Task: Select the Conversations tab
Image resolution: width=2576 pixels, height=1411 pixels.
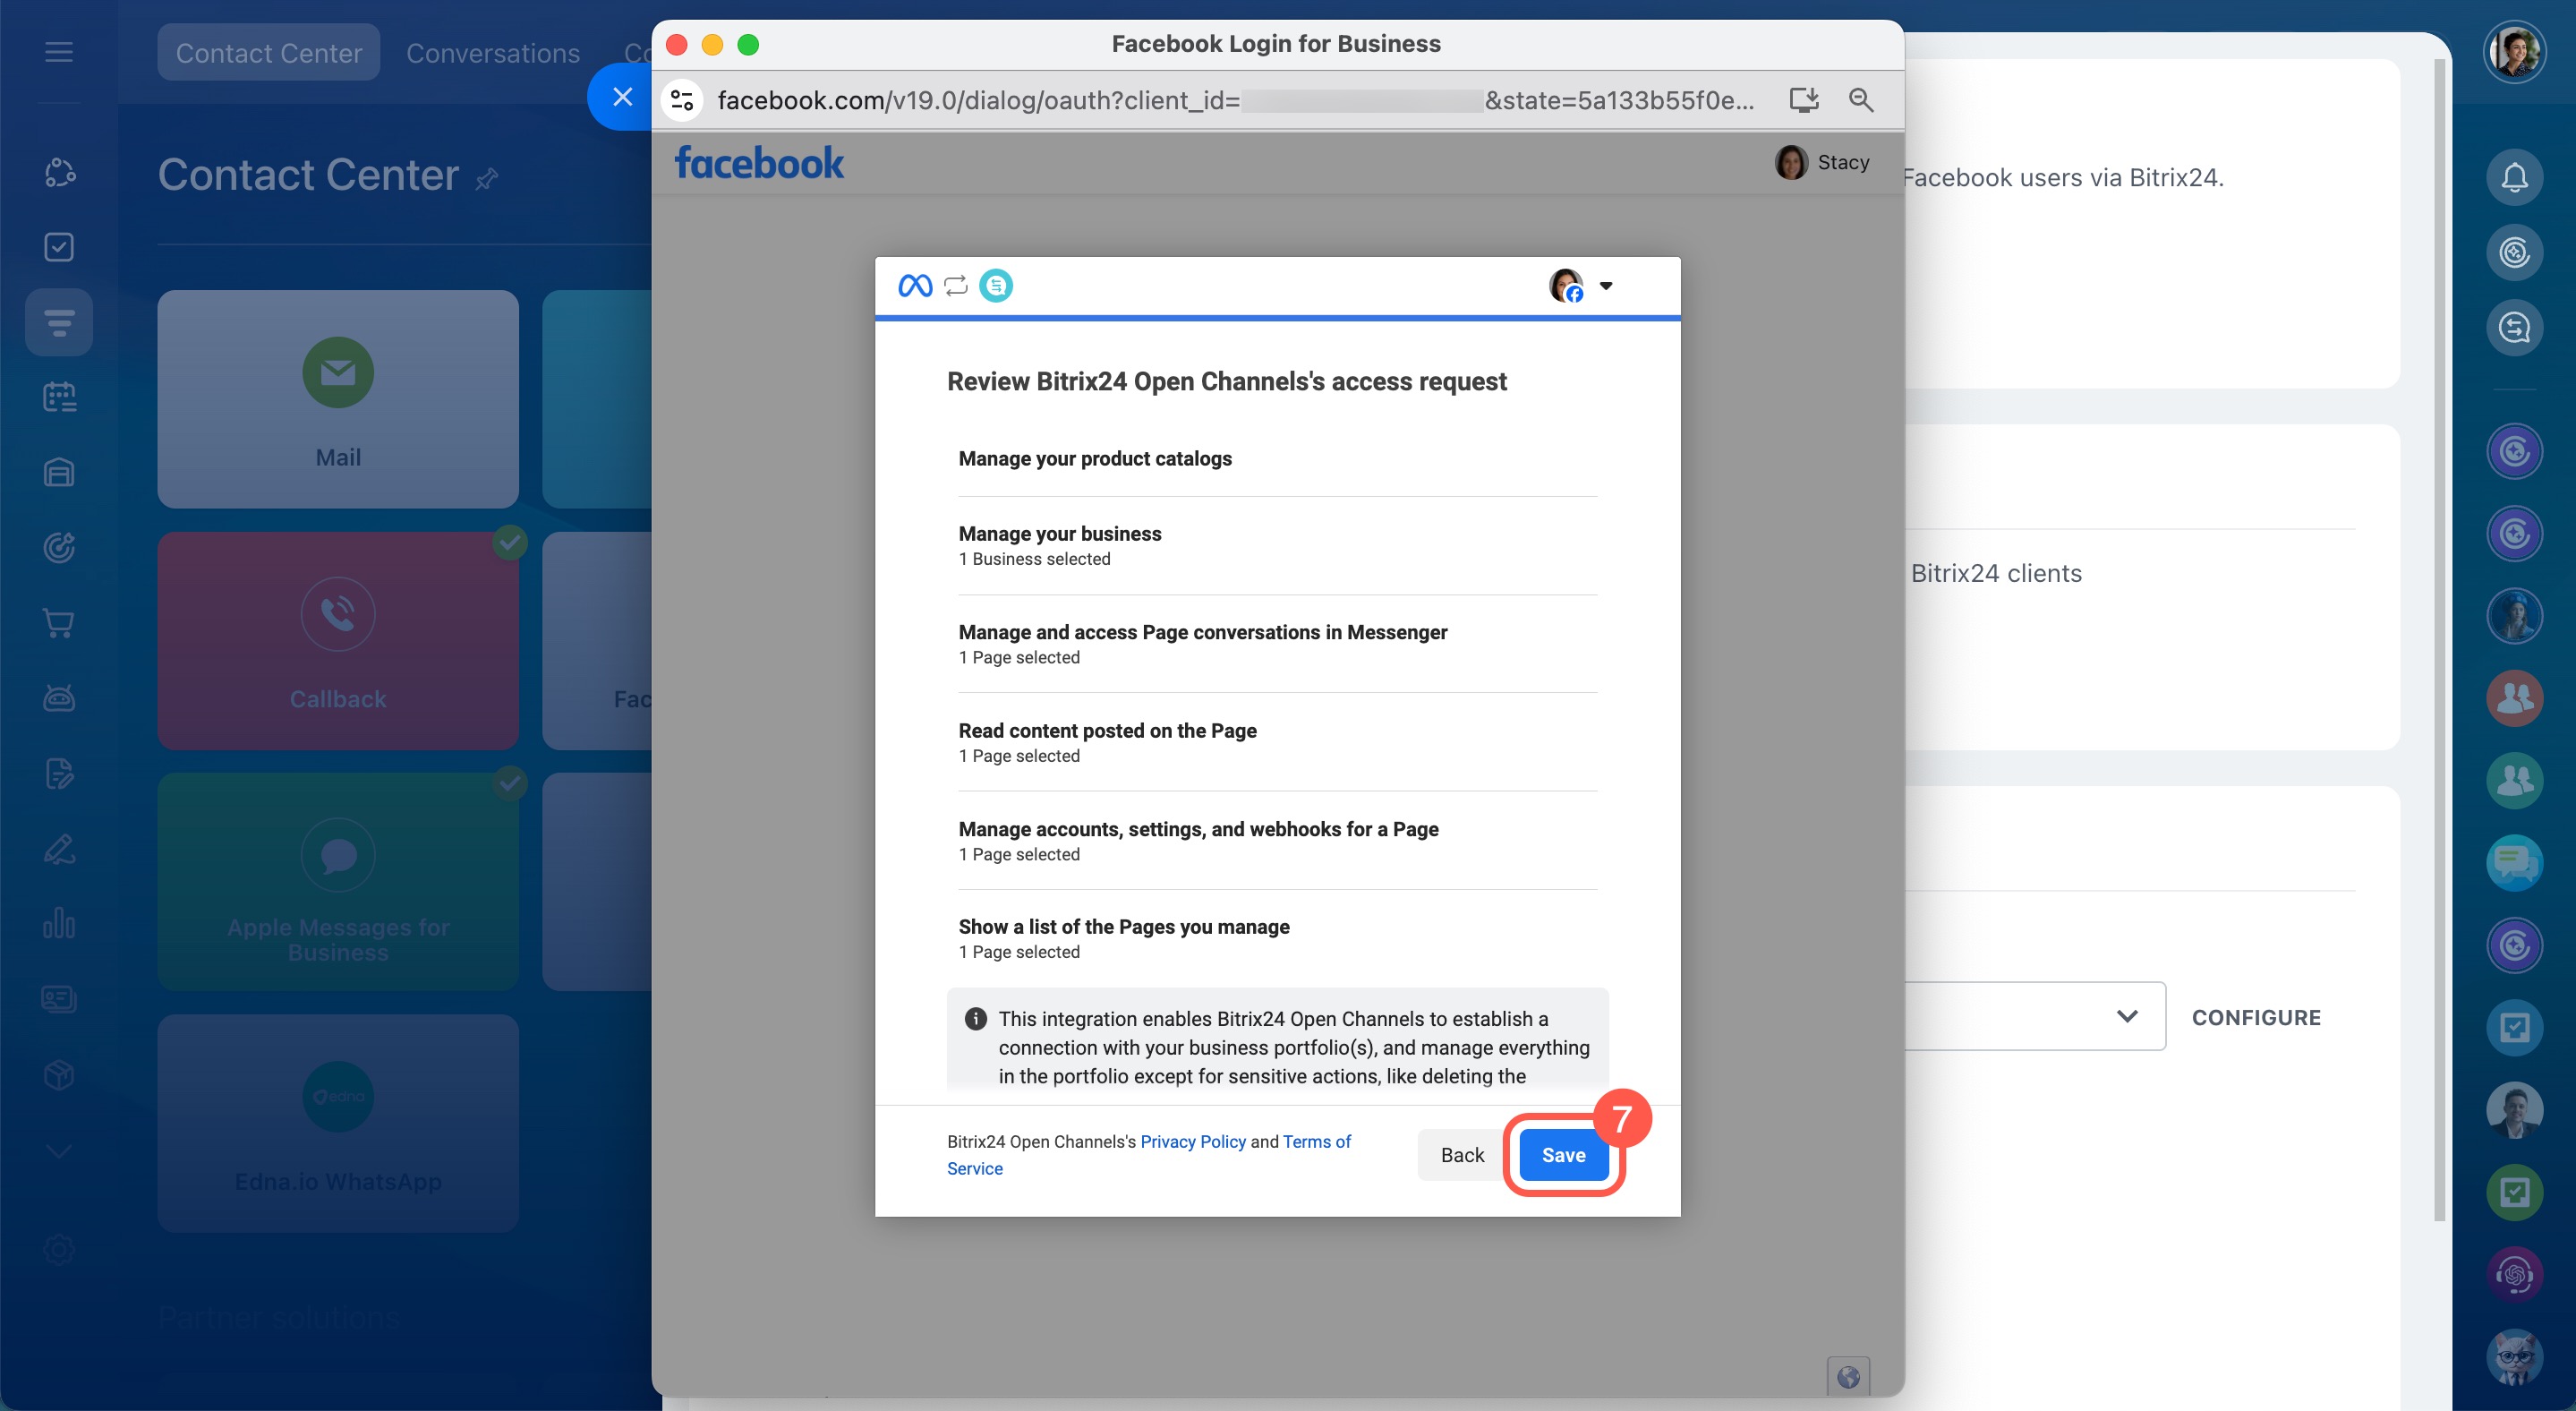Action: (x=492, y=53)
